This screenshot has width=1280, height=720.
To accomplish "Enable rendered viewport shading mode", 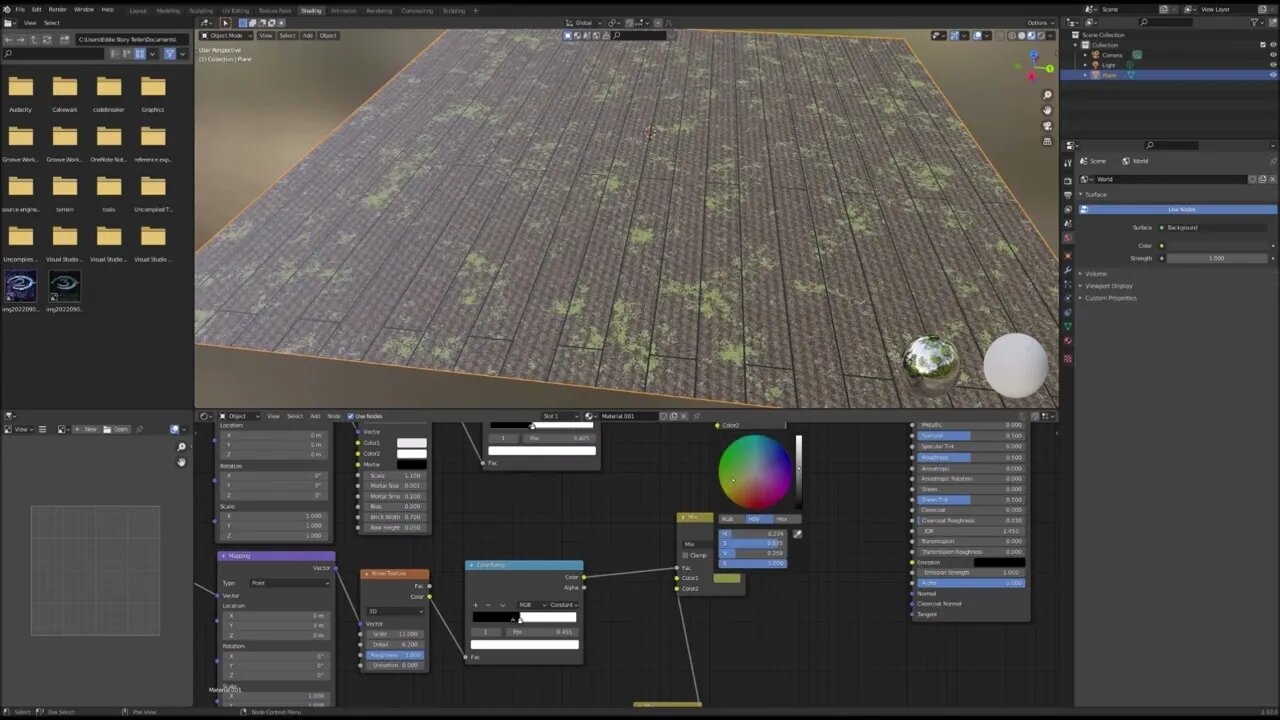I will point(1040,35).
